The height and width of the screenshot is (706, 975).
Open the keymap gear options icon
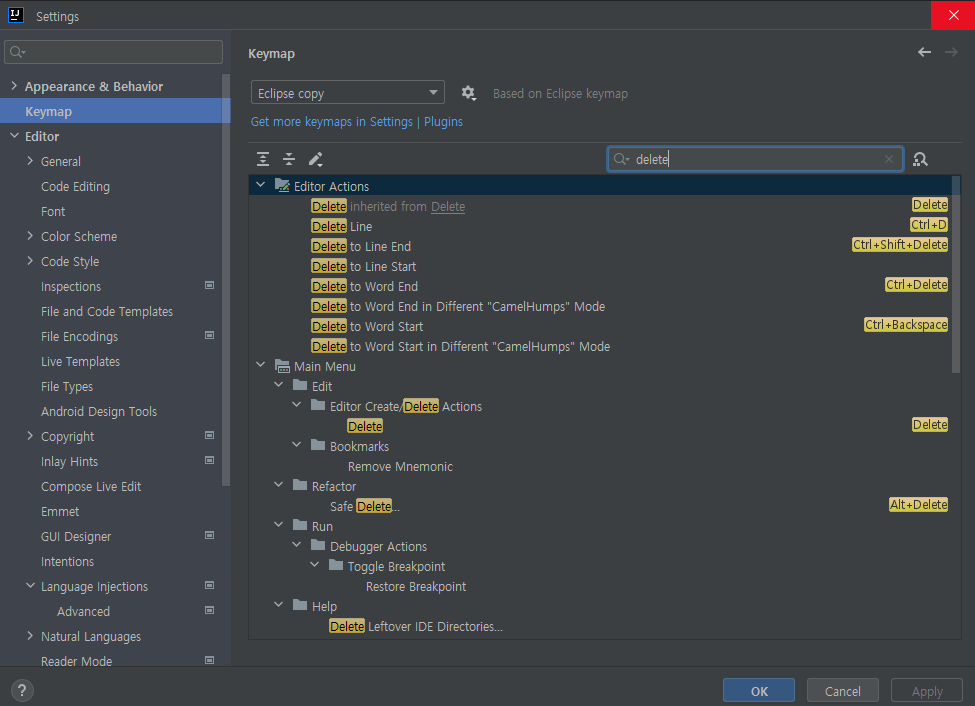pos(468,93)
